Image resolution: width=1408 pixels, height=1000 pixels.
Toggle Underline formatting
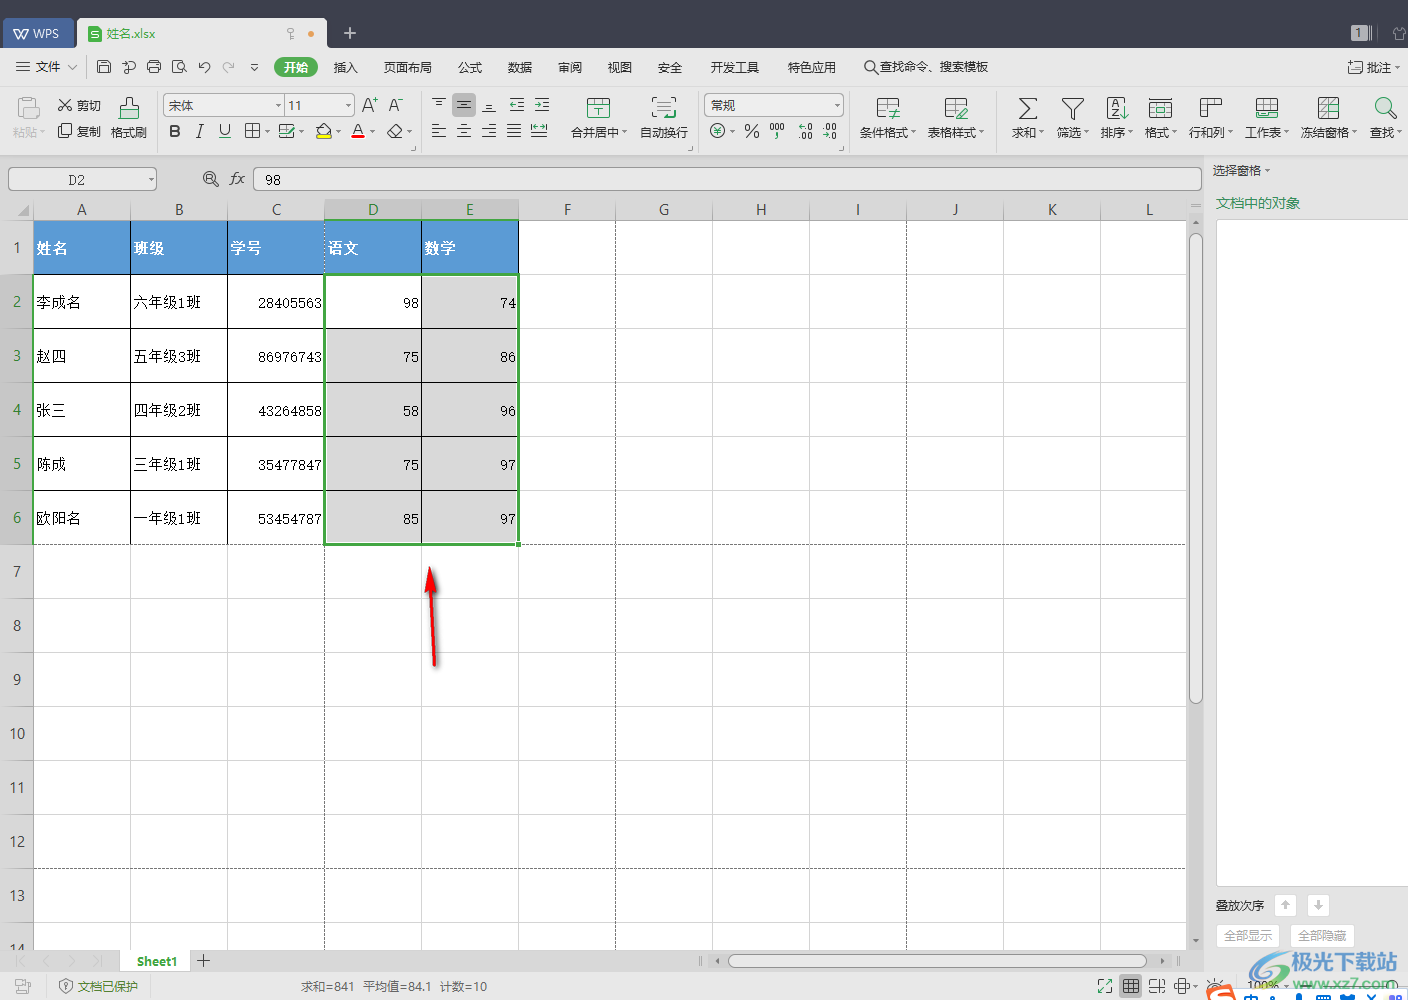click(x=225, y=131)
